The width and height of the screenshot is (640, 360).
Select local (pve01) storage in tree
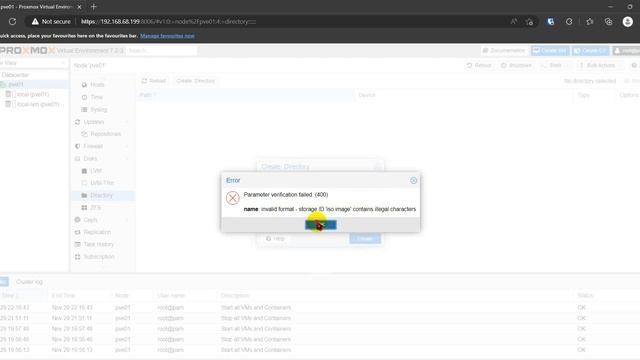pyautogui.click(x=33, y=94)
